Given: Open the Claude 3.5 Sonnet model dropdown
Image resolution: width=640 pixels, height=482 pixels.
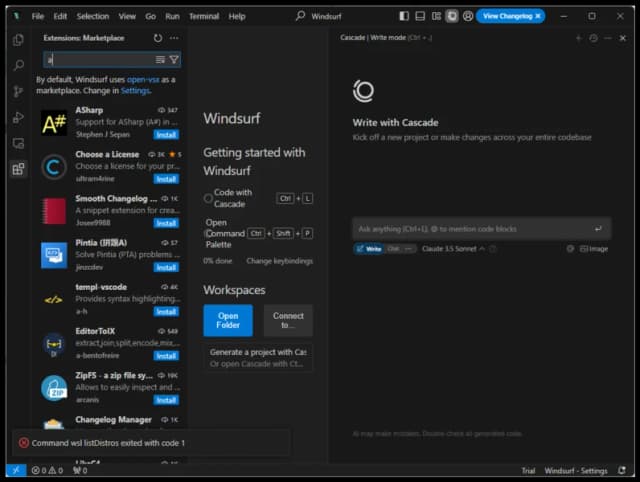Looking at the screenshot, I should tap(453, 249).
